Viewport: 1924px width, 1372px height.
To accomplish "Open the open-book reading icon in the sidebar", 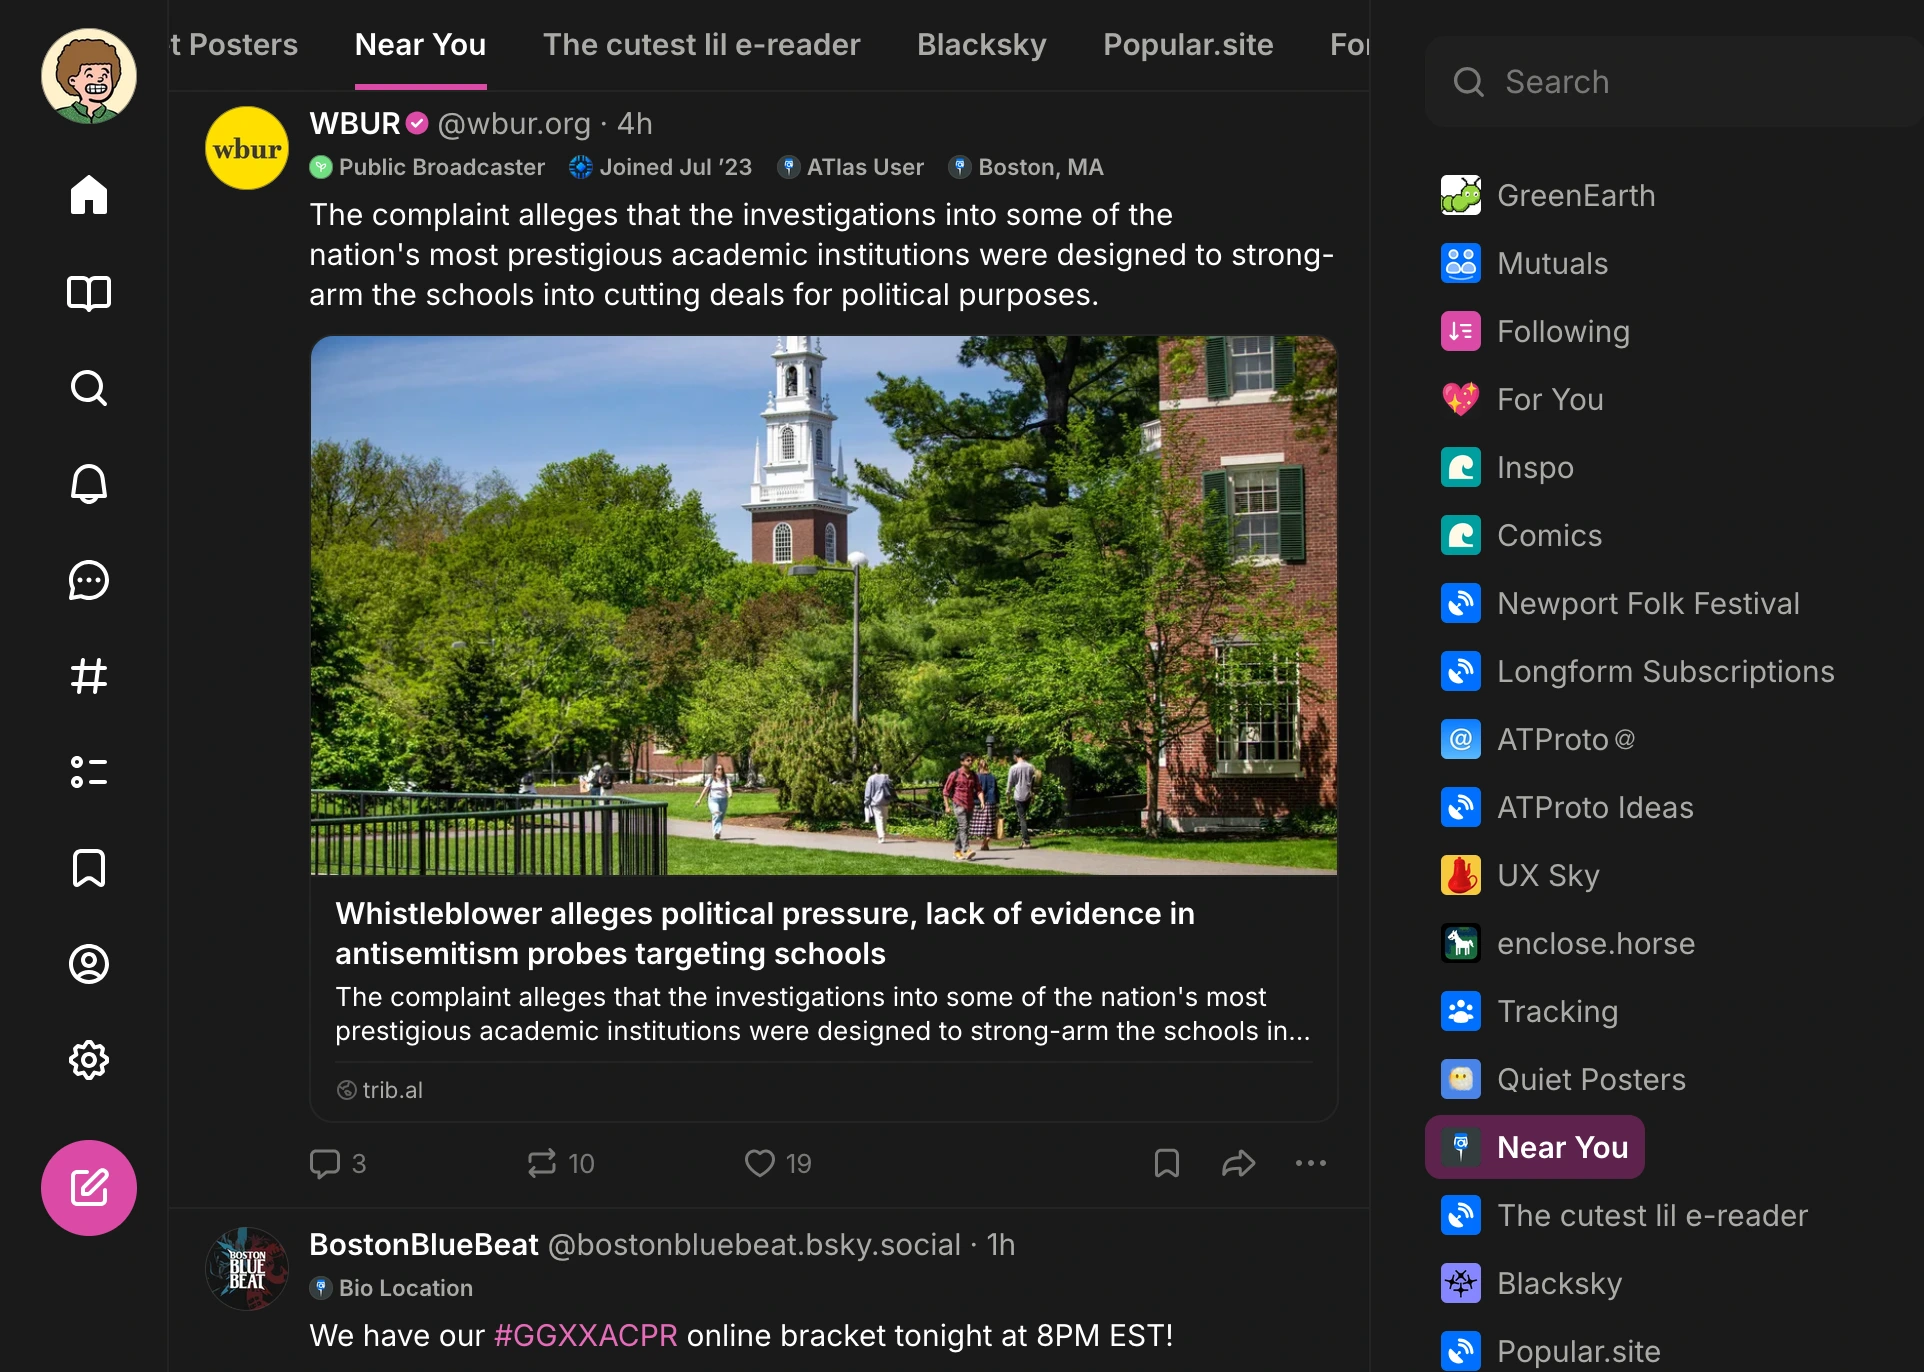I will [x=89, y=293].
